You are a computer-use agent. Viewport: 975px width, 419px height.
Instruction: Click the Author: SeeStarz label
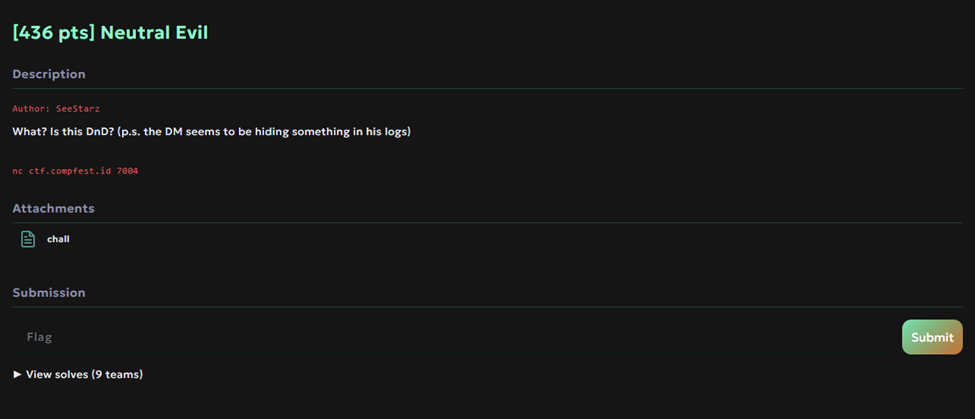point(56,109)
